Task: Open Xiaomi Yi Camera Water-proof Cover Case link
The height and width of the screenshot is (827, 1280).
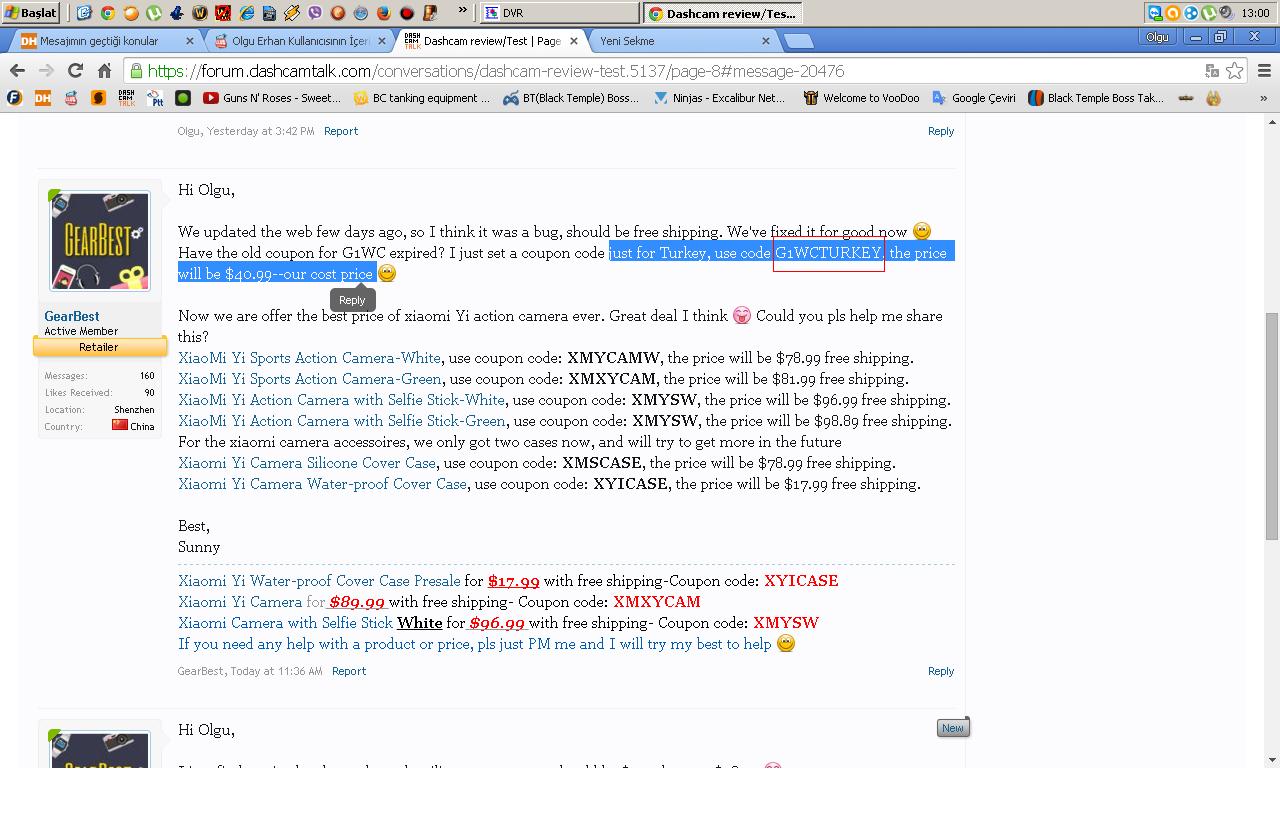Action: click(x=322, y=483)
